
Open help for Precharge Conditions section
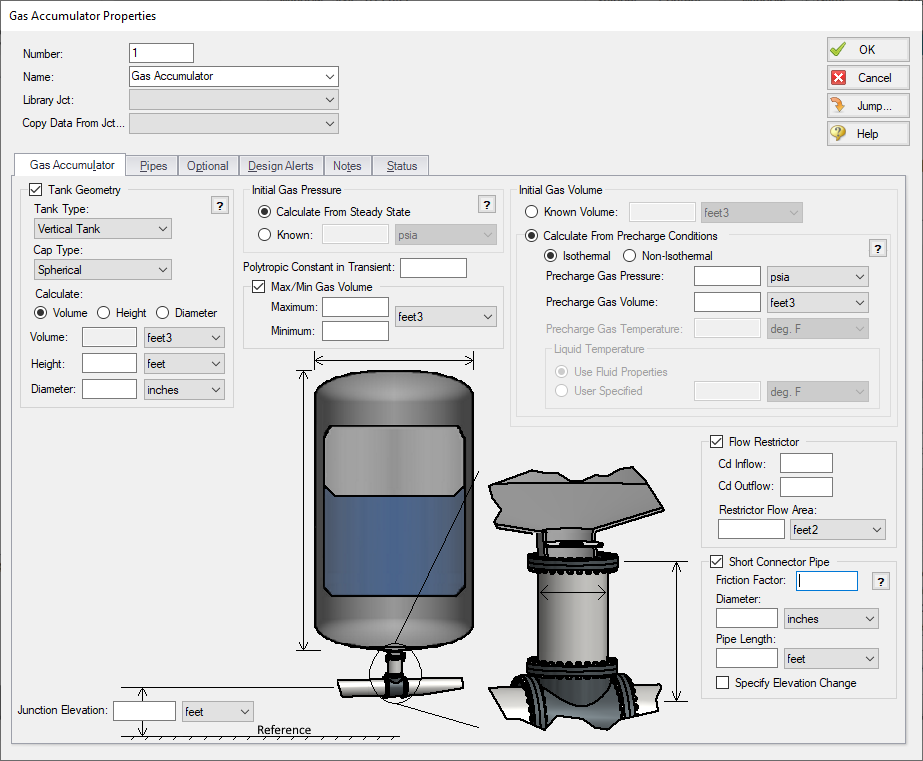pos(878,249)
